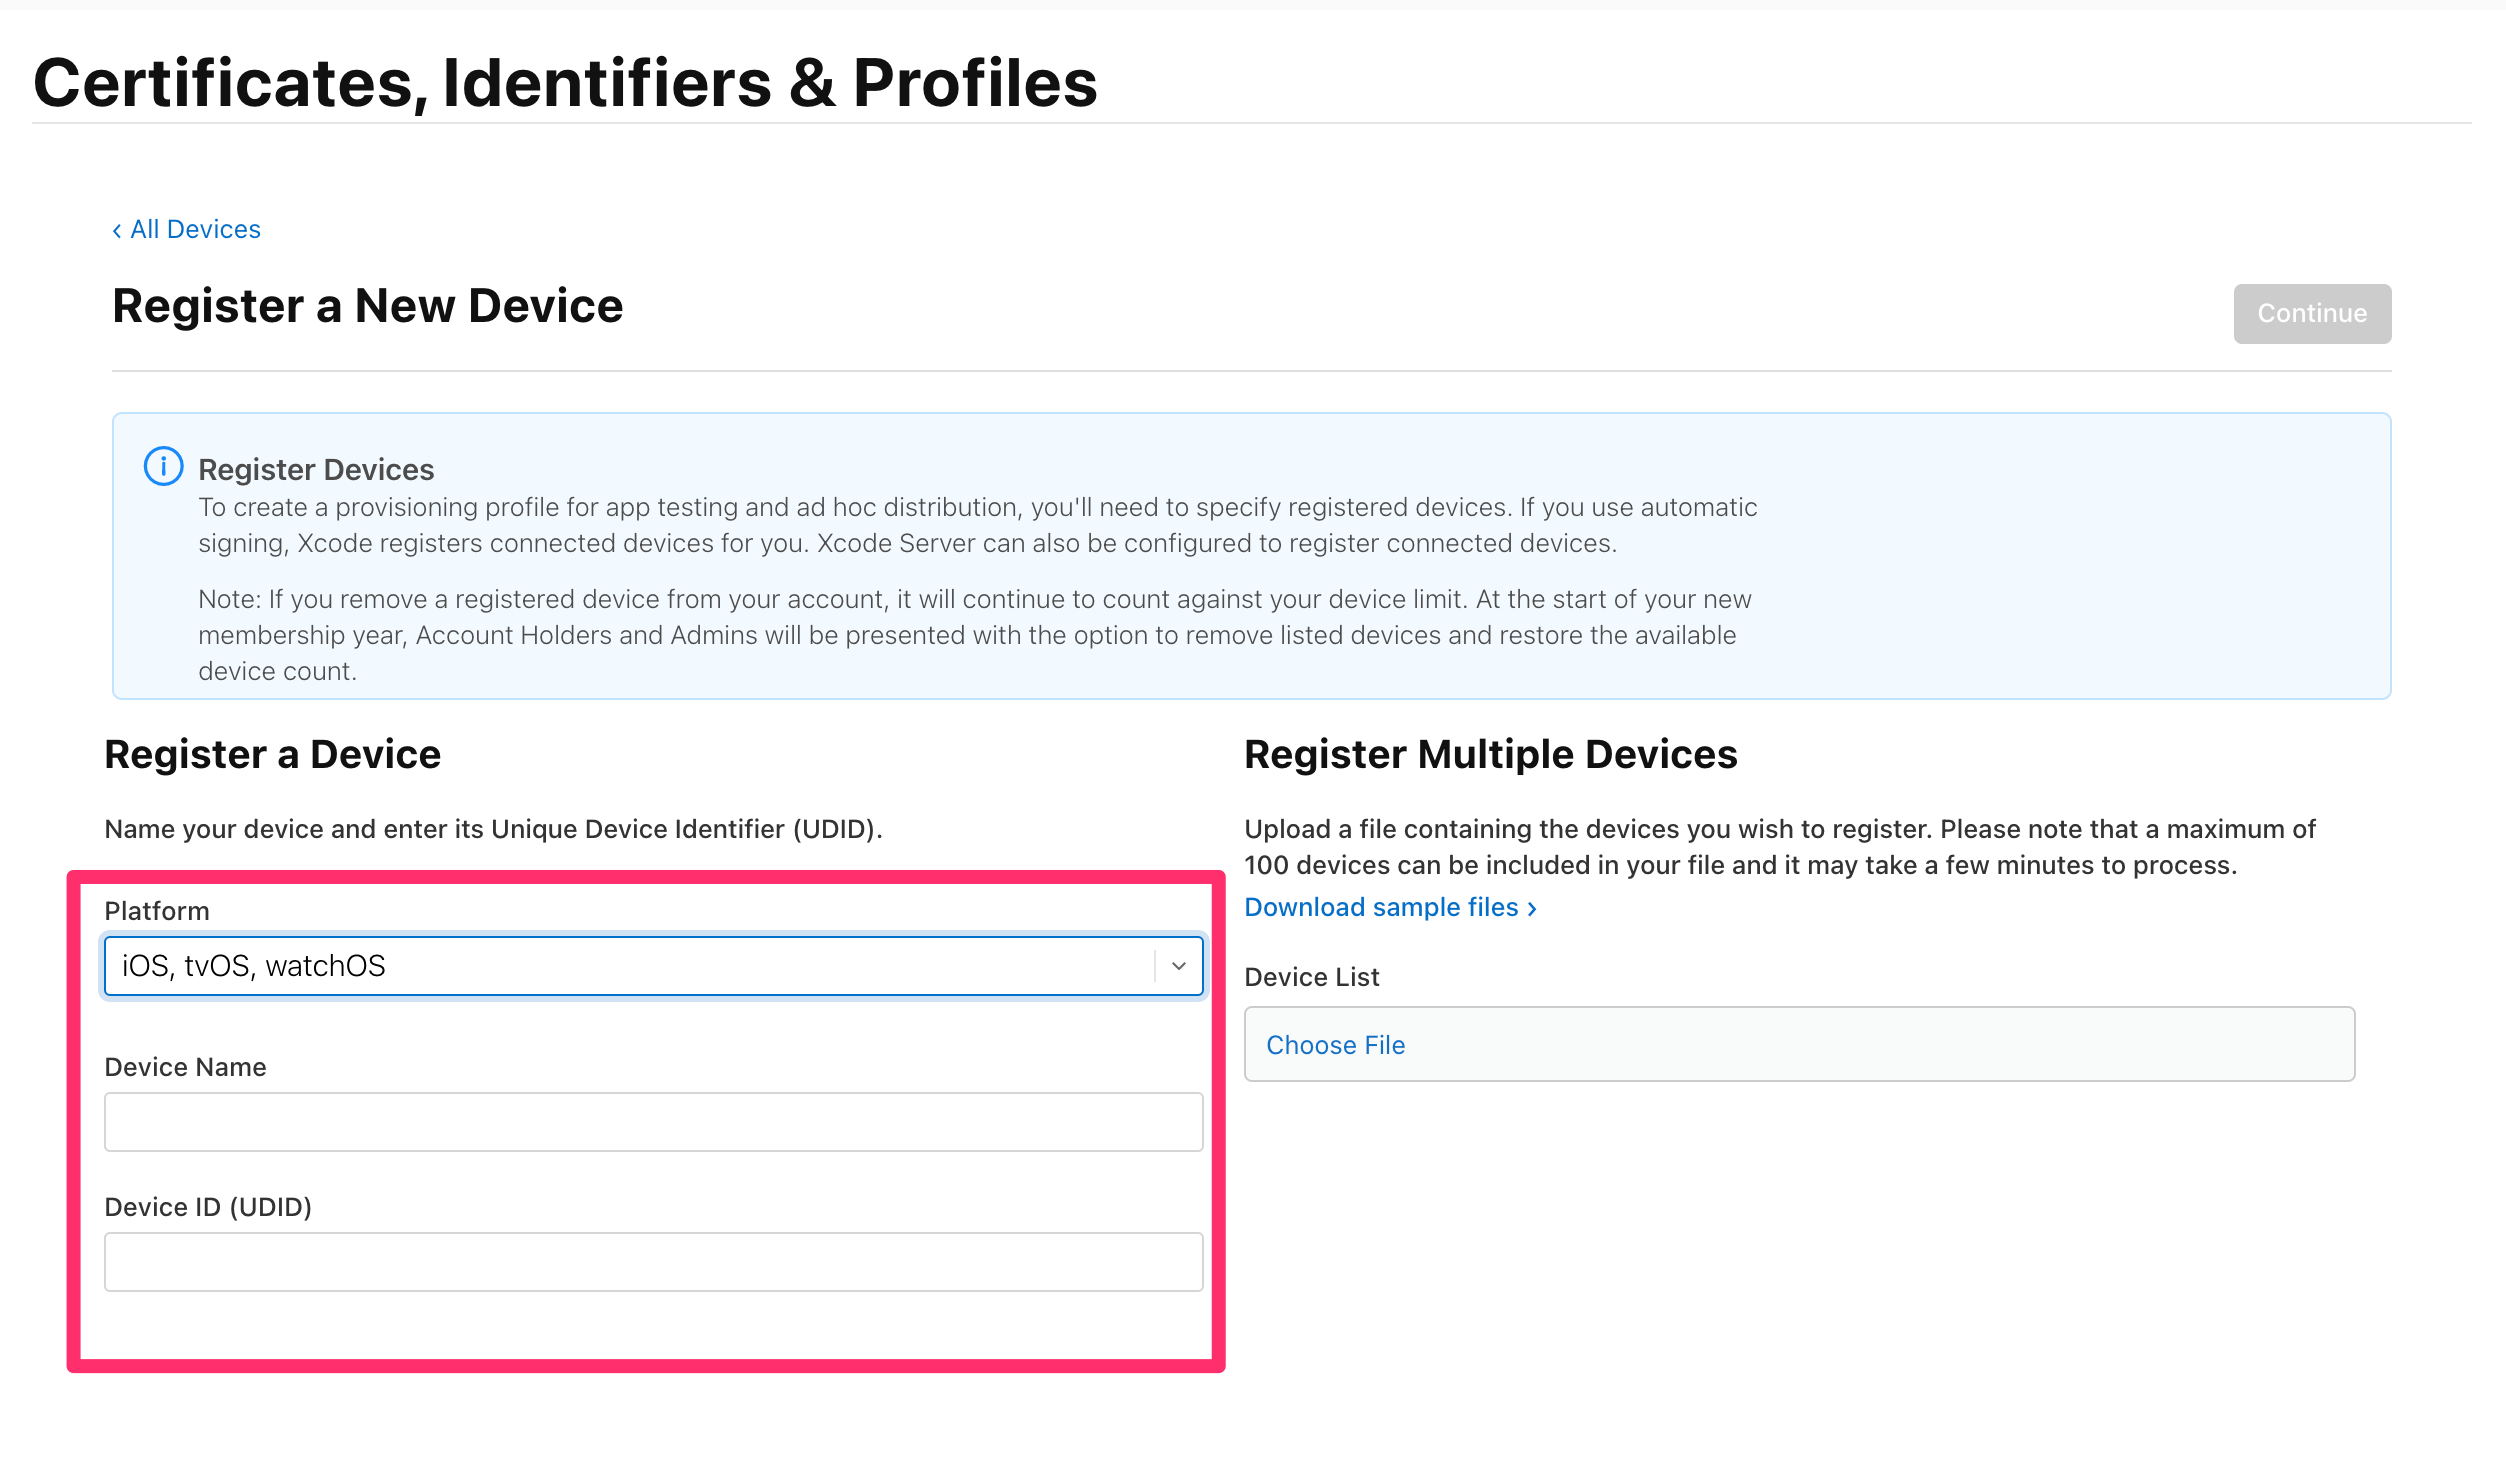Viewport: 2506px width, 1464px height.
Task: Click the Device List label
Action: [1310, 977]
